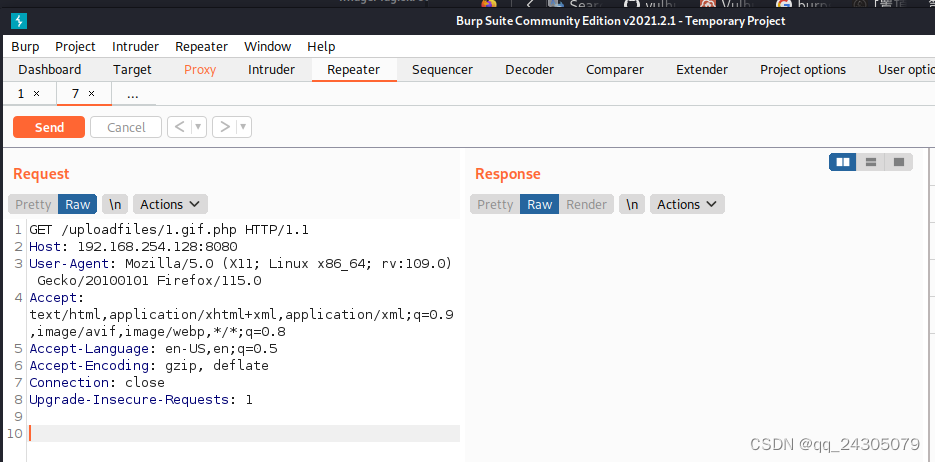The width and height of the screenshot is (935, 462).
Task: Close Repeater tab 7
Action: (x=91, y=94)
